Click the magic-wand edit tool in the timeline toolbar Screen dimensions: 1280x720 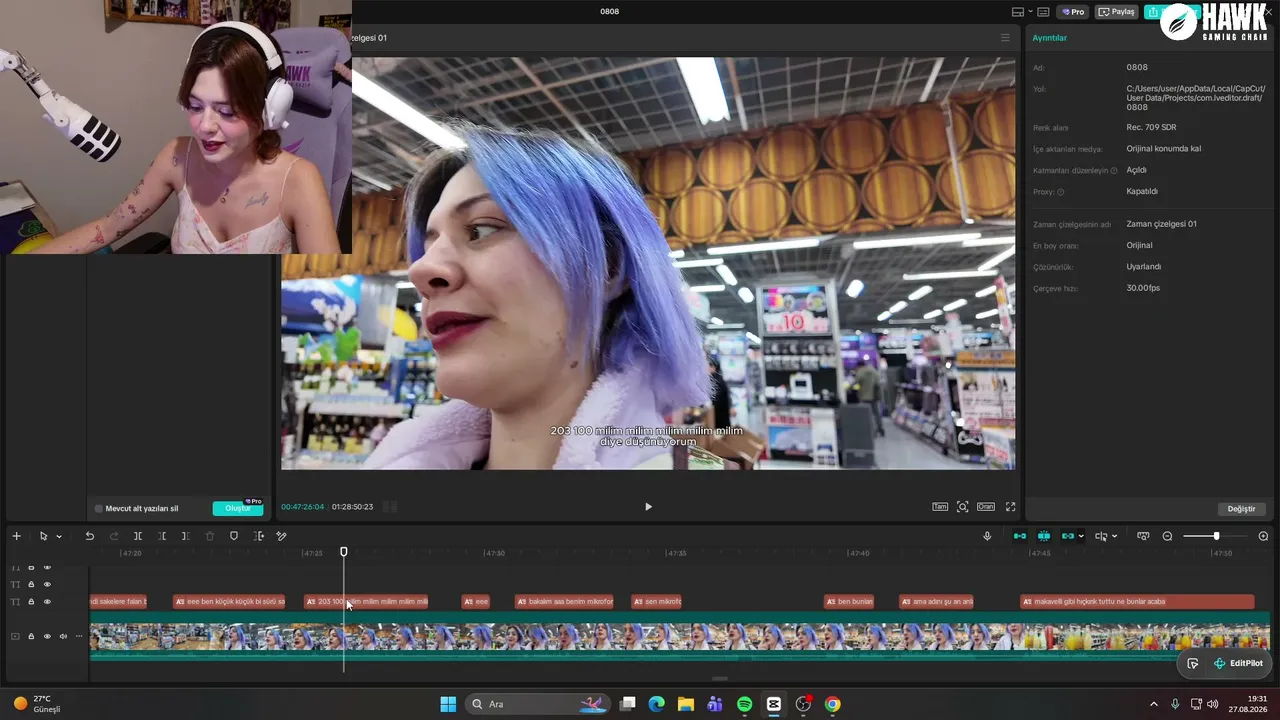pos(281,536)
